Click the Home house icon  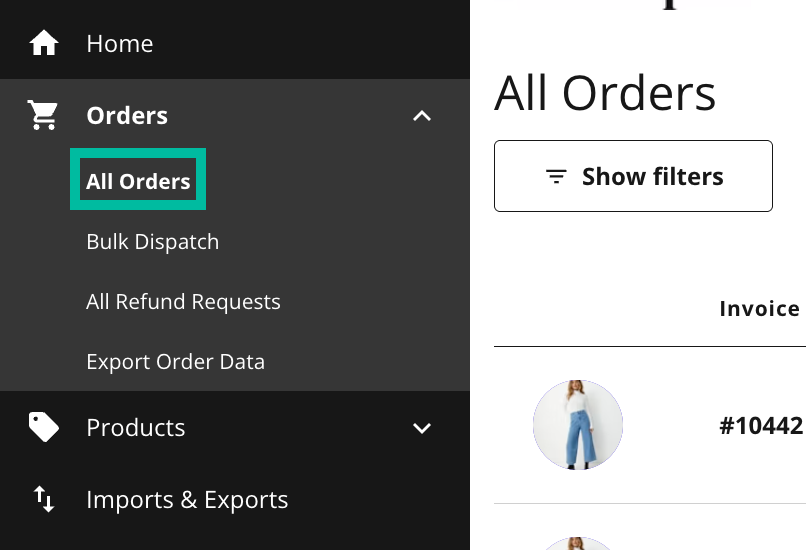[44, 43]
